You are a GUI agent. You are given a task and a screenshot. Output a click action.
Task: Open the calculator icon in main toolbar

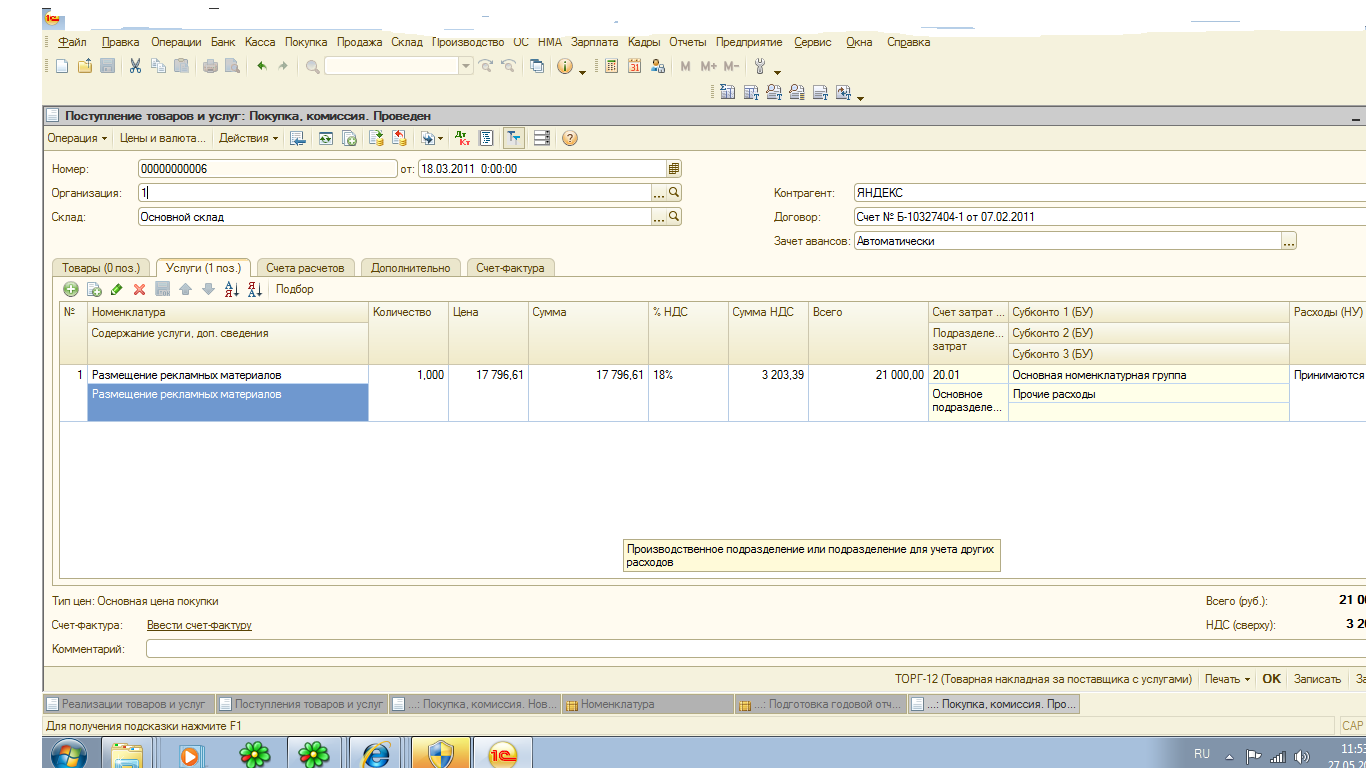(x=611, y=66)
